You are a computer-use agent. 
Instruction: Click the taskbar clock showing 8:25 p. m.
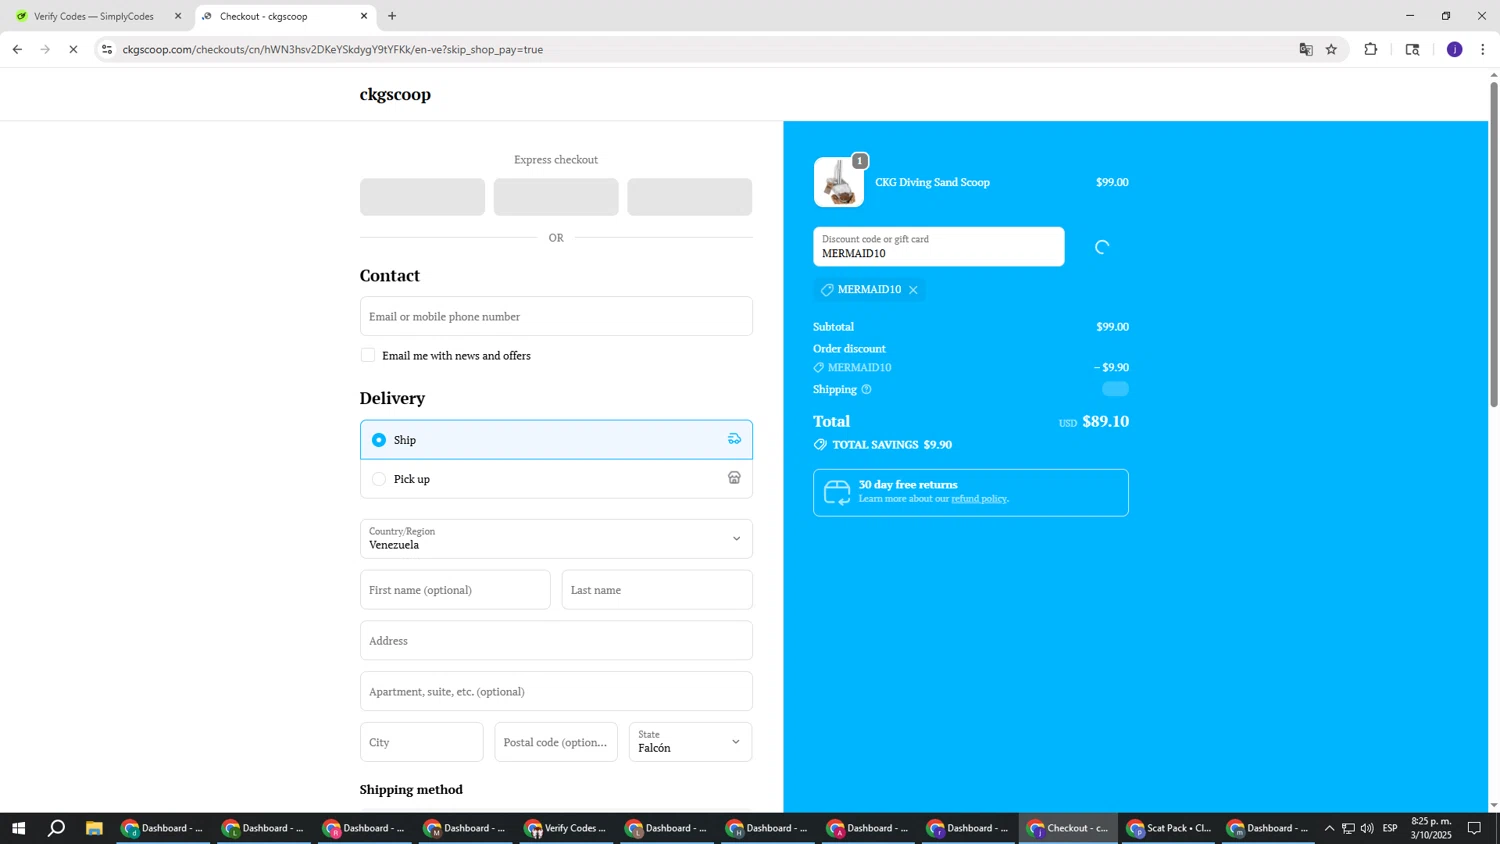coord(1431,828)
